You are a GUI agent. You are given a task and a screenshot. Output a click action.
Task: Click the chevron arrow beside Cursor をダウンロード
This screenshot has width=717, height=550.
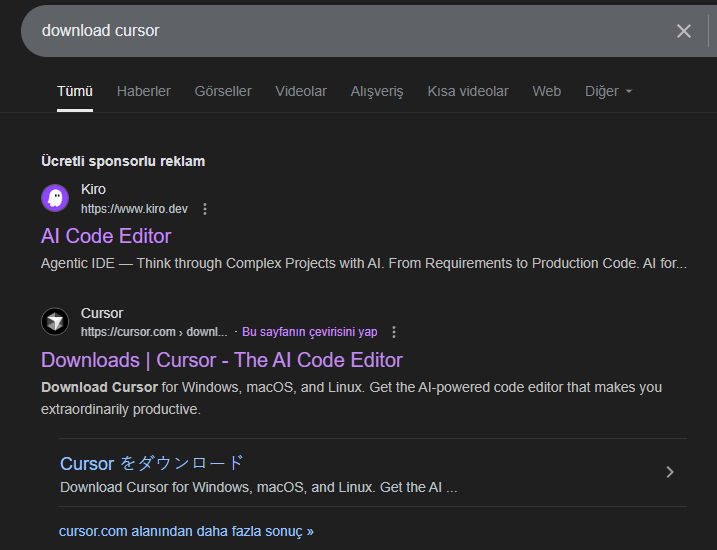(670, 472)
